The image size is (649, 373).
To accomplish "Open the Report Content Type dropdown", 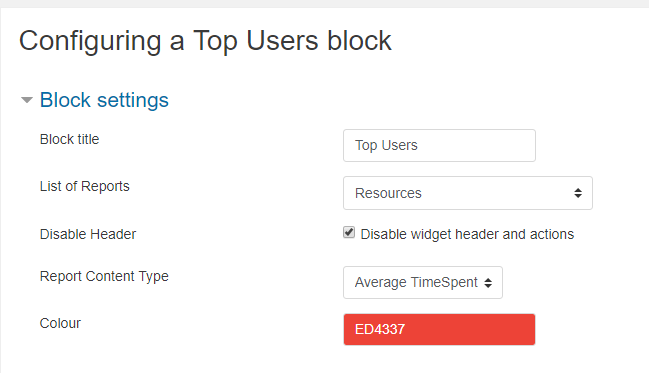I will click(x=423, y=282).
